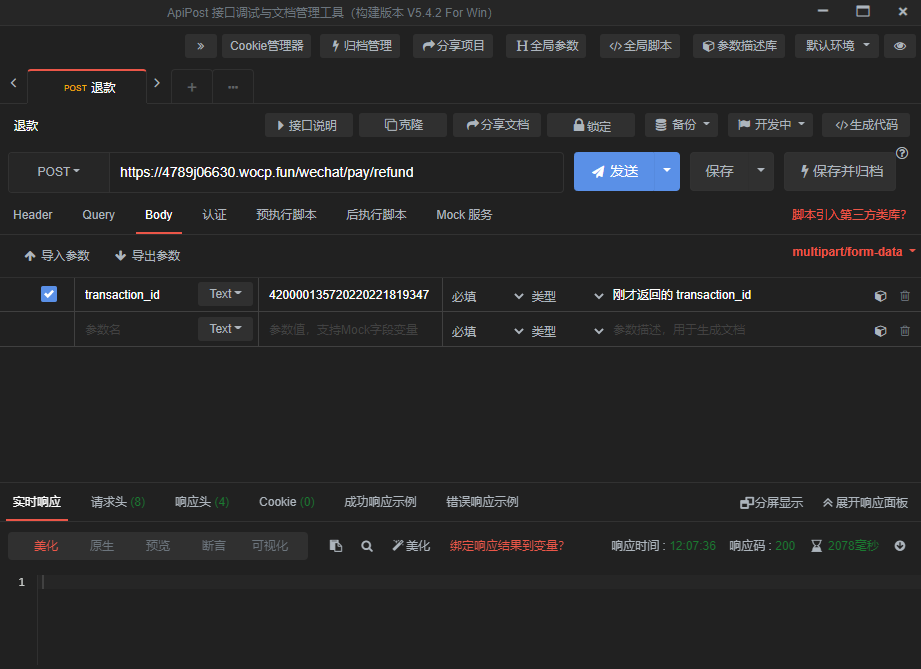Switch to the 请求头 (8) tab
This screenshot has width=921, height=669.
[x=118, y=502]
